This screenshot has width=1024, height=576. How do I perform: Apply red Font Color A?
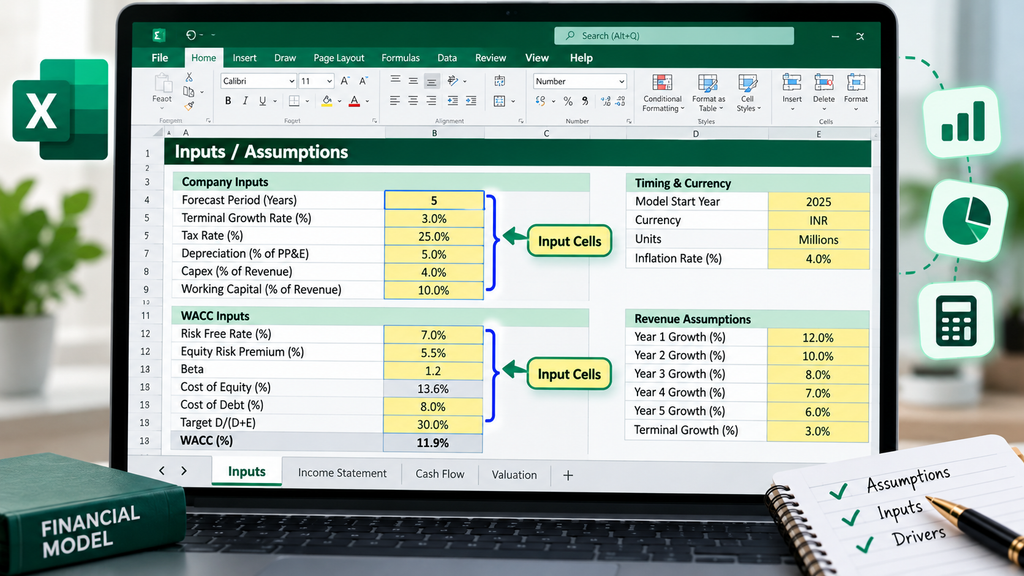(354, 101)
